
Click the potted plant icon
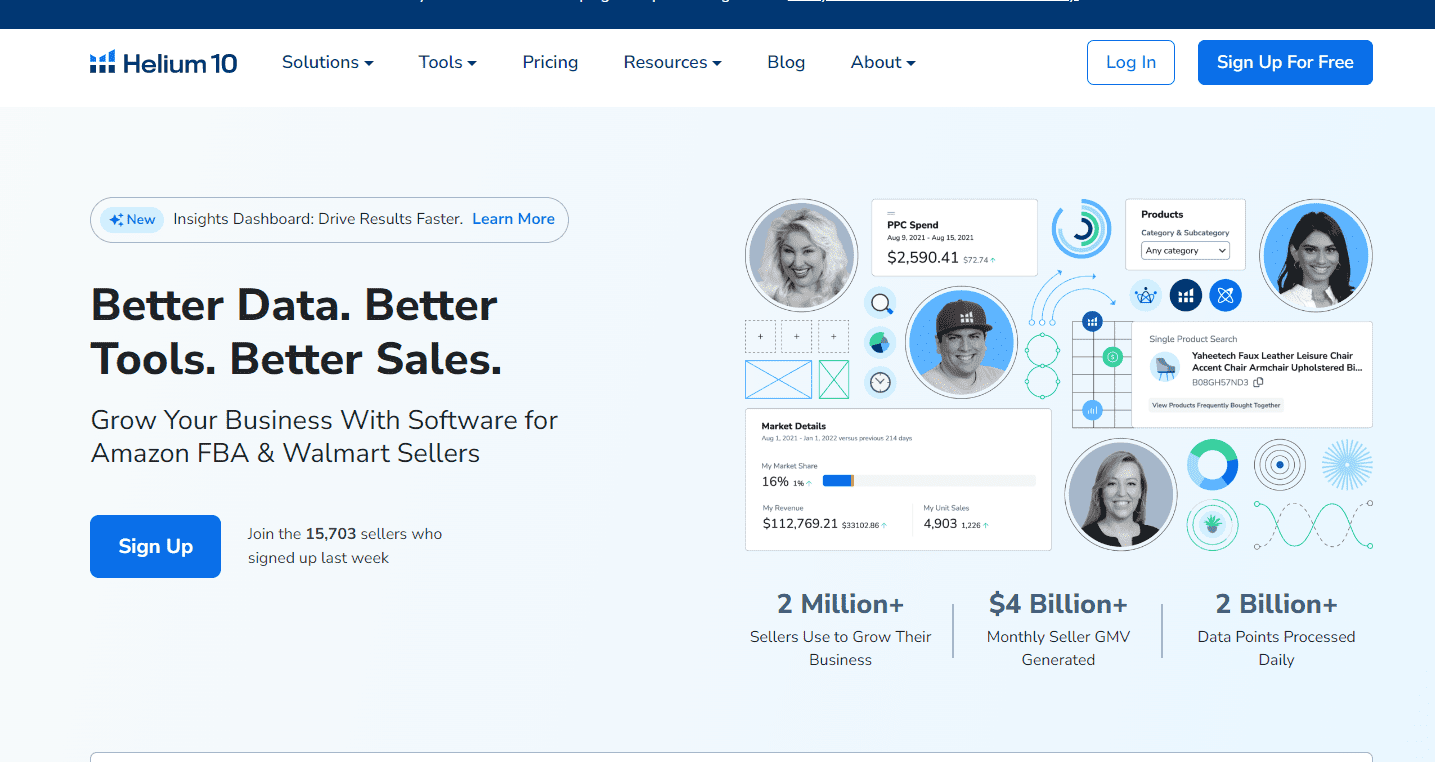pyautogui.click(x=1212, y=524)
